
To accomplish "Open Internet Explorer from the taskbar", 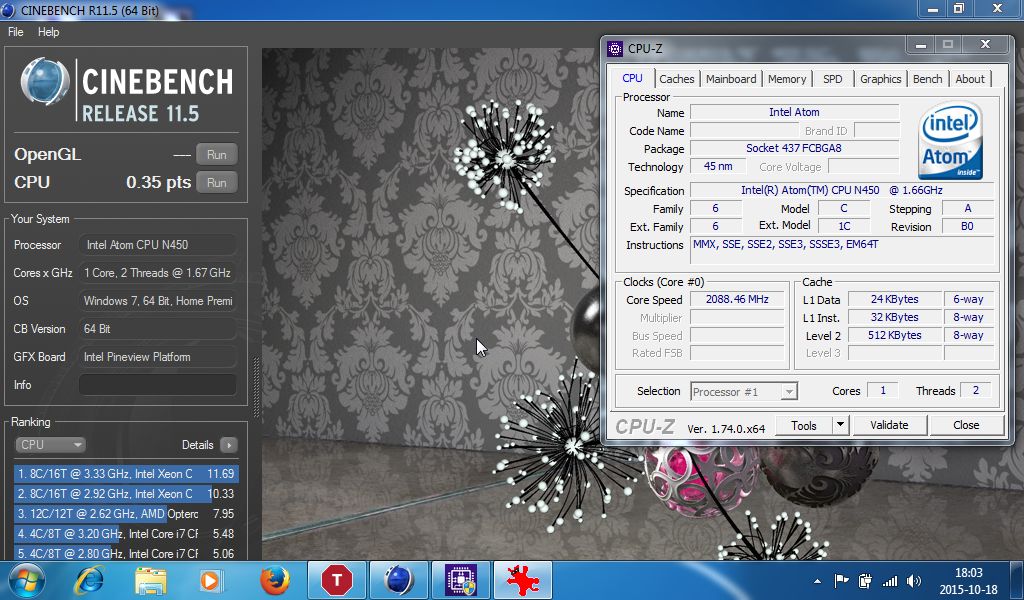I will [90, 580].
